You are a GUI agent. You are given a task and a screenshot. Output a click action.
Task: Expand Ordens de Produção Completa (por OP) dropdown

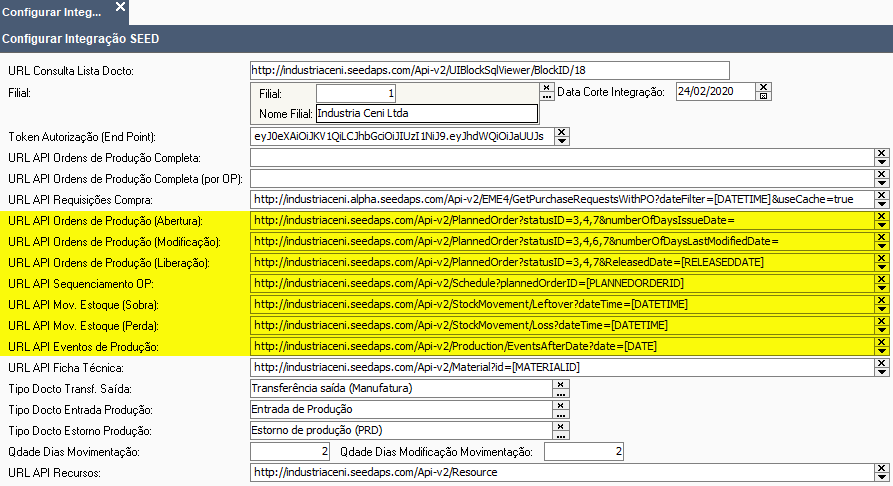882,183
